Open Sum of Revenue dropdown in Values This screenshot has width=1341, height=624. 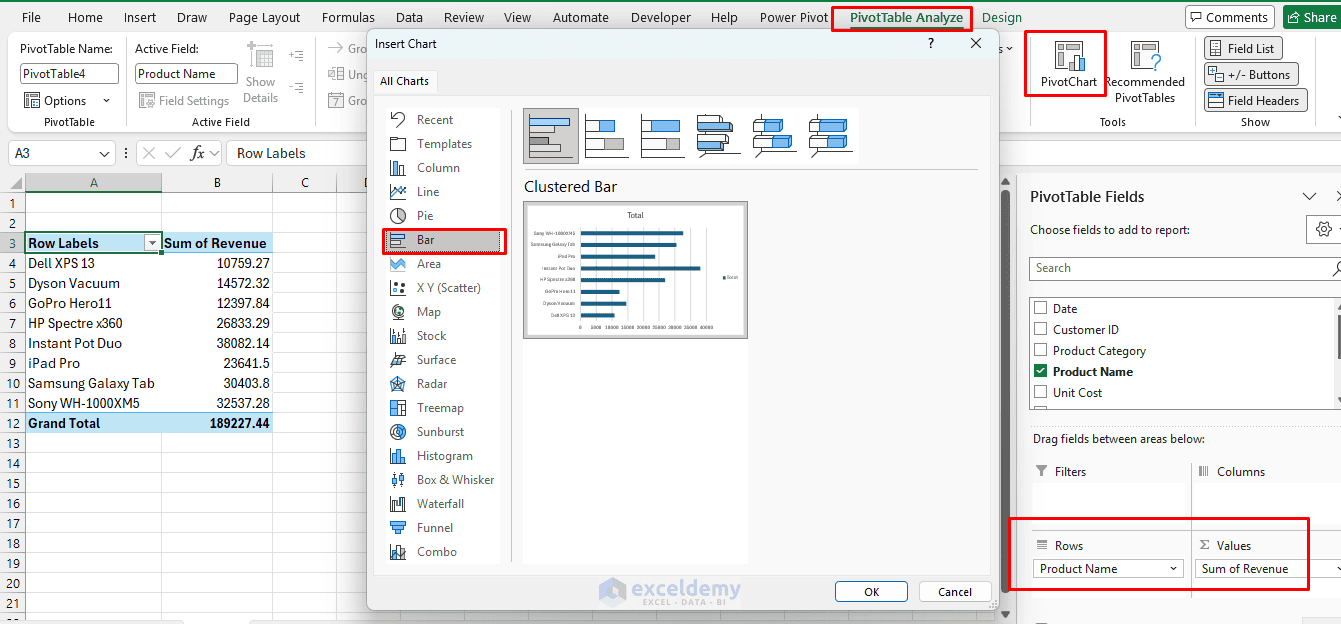tap(1337, 569)
